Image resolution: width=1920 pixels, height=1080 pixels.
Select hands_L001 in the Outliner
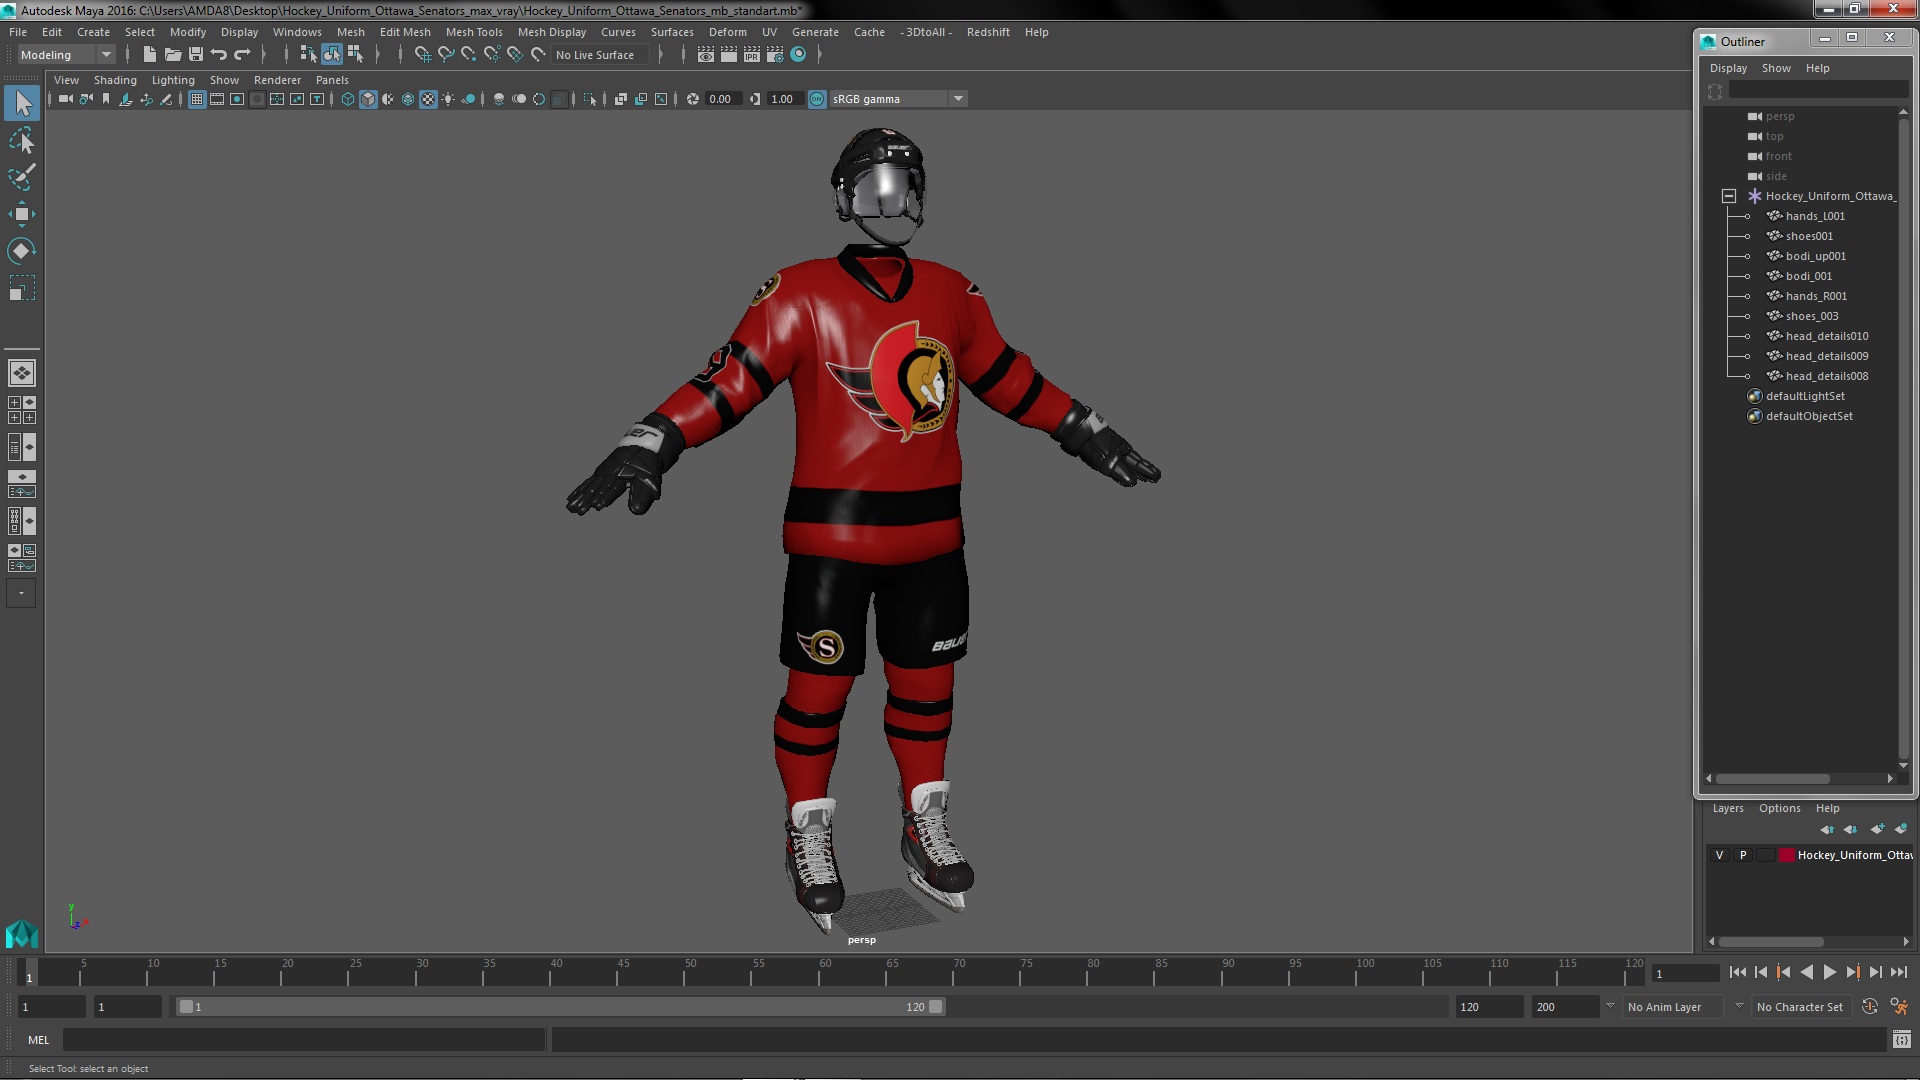1815,216
